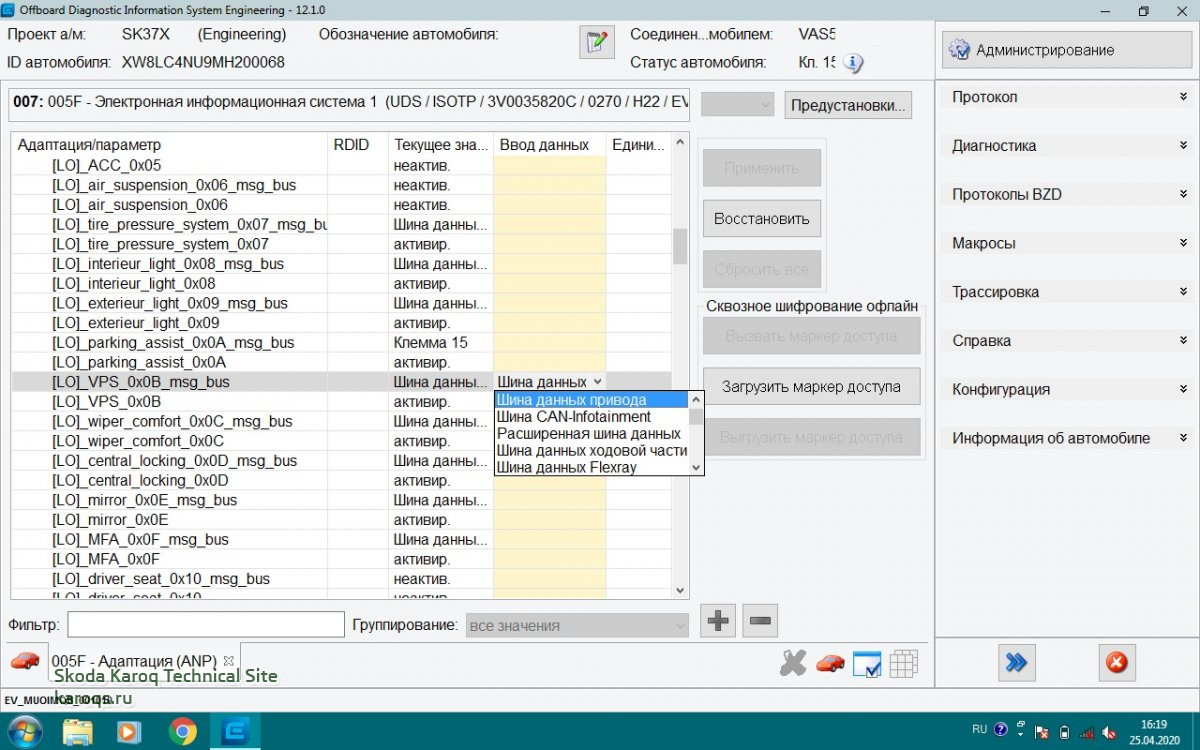
Task: Open the 'Шина данных' combo box in VPS row
Action: (x=550, y=382)
